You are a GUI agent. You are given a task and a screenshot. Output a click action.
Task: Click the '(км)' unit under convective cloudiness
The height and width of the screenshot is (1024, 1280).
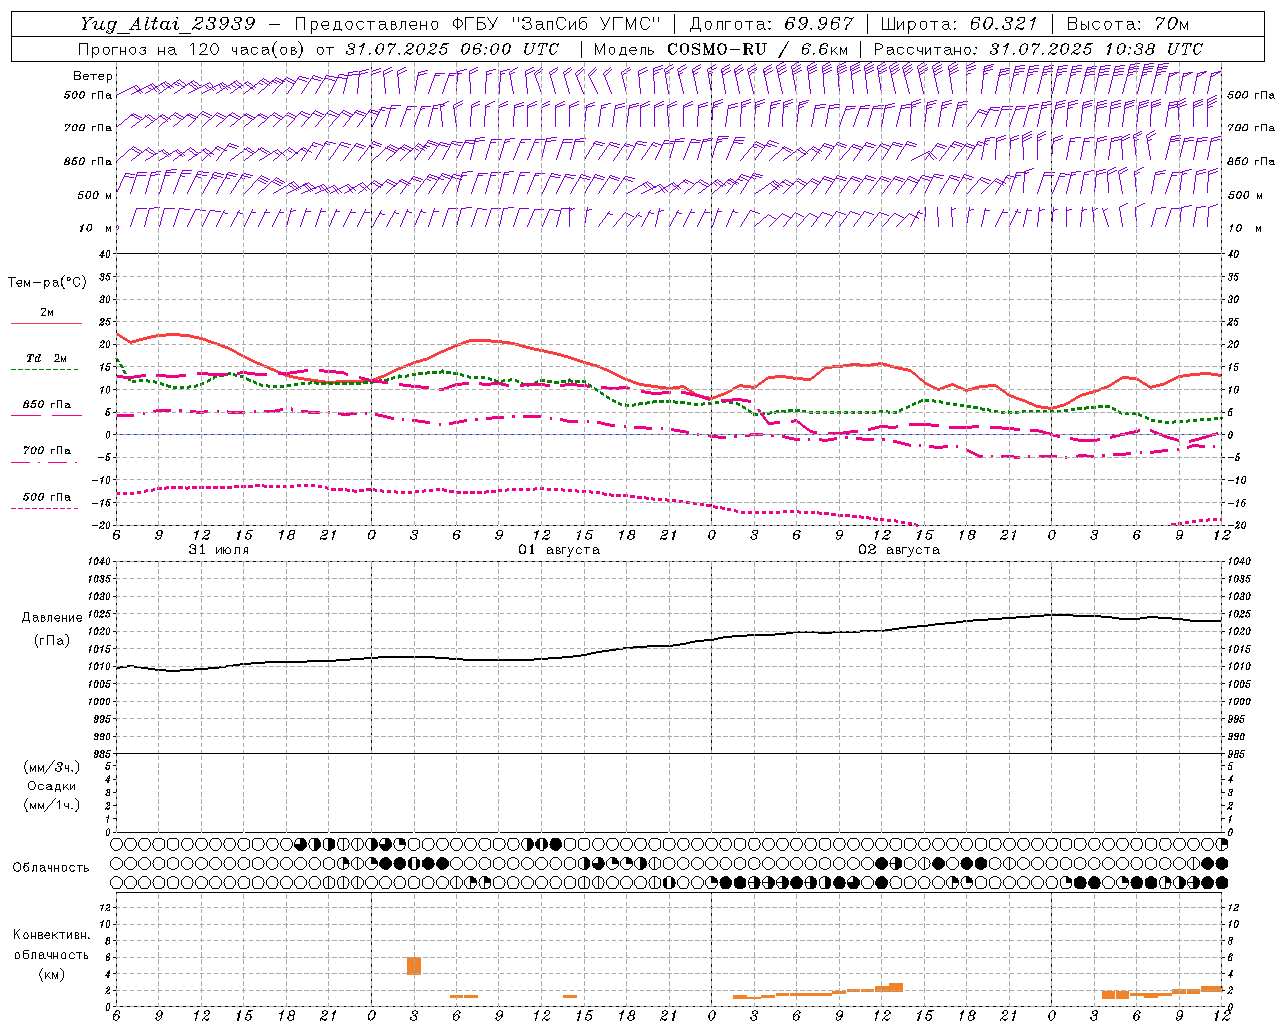coord(51,974)
